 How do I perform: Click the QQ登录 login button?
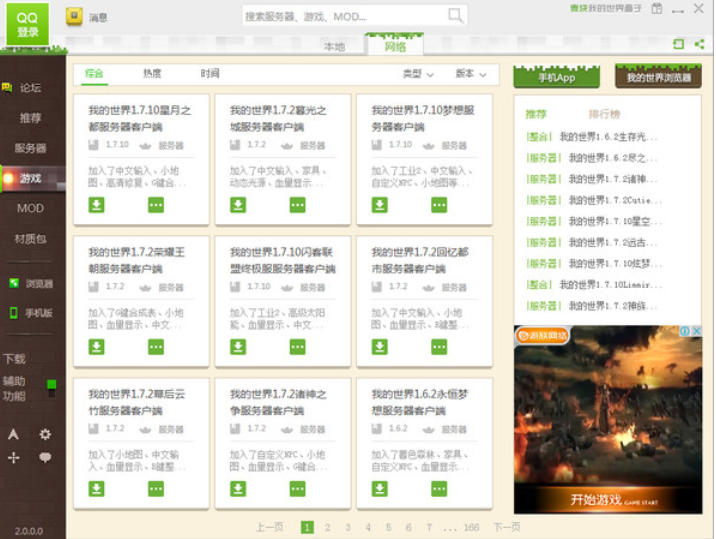(27, 24)
